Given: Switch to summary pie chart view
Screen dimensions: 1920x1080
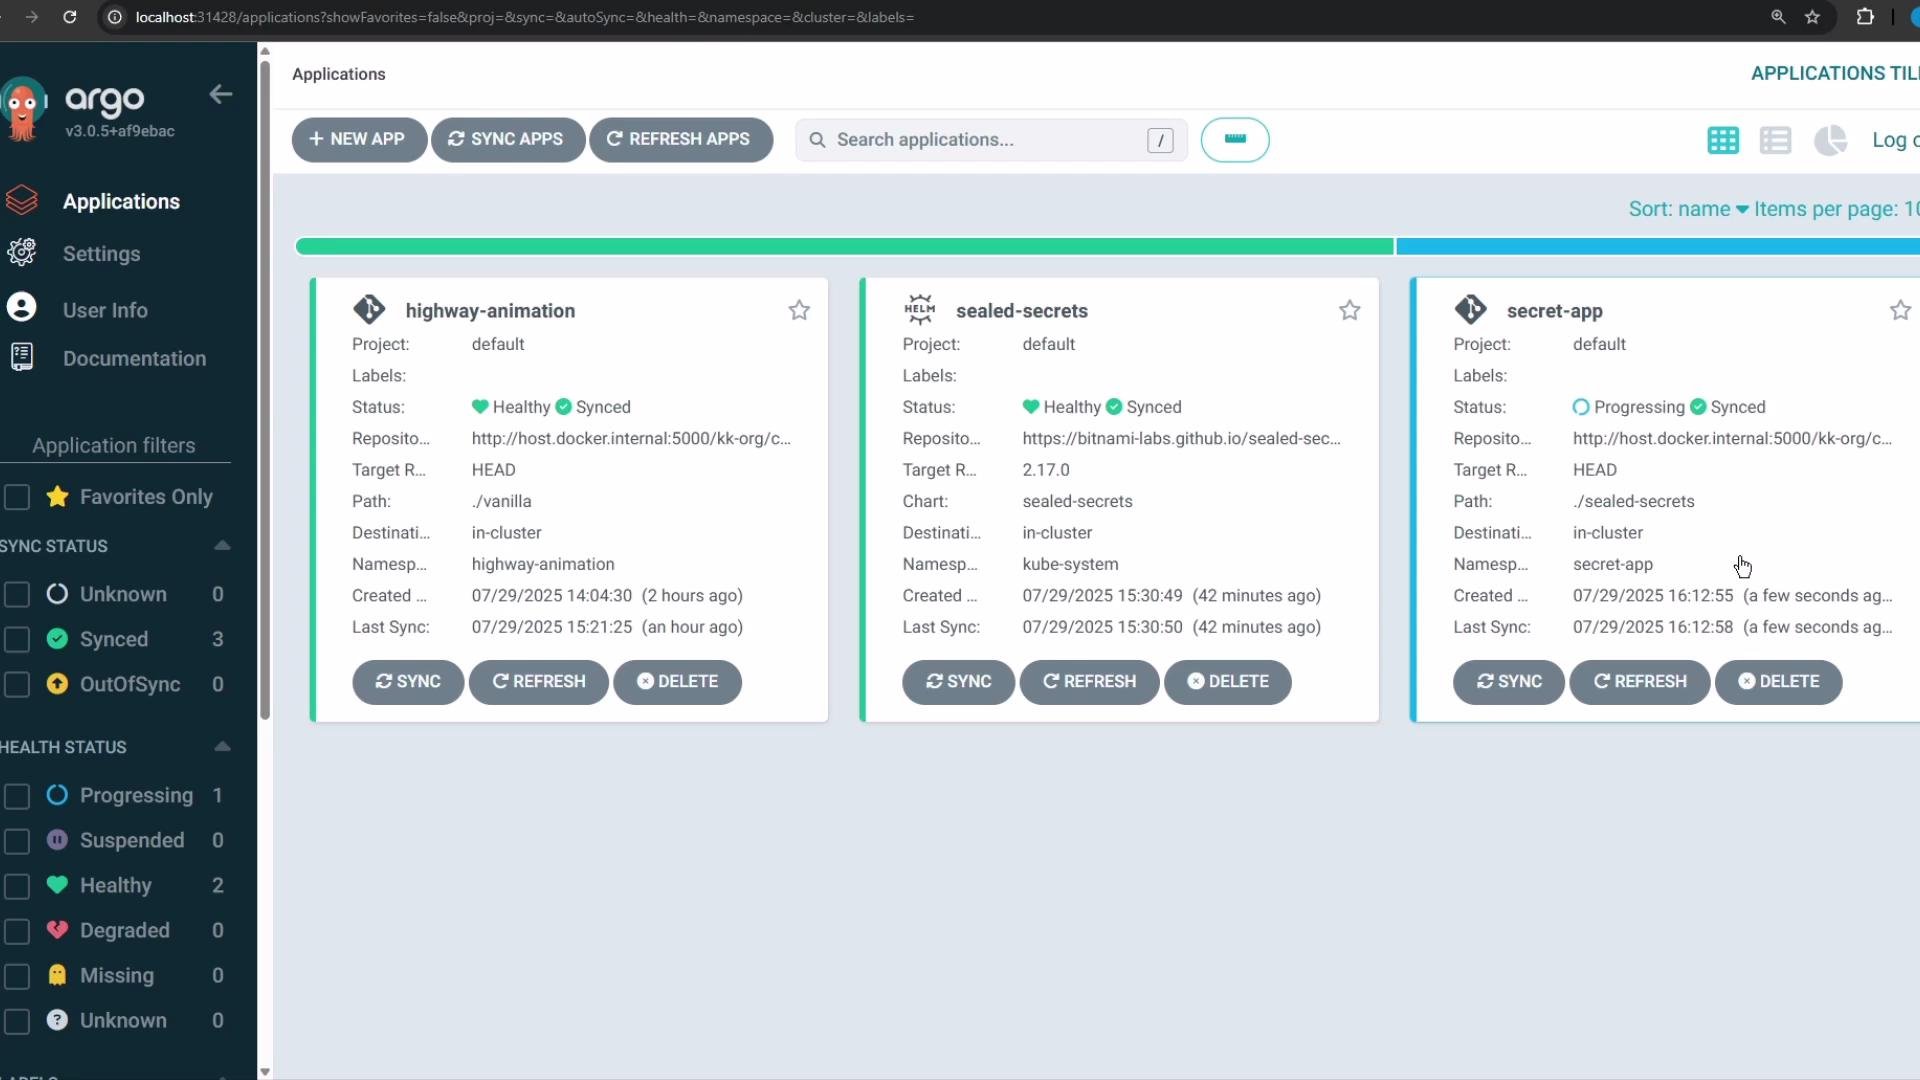Looking at the screenshot, I should click(x=1830, y=140).
